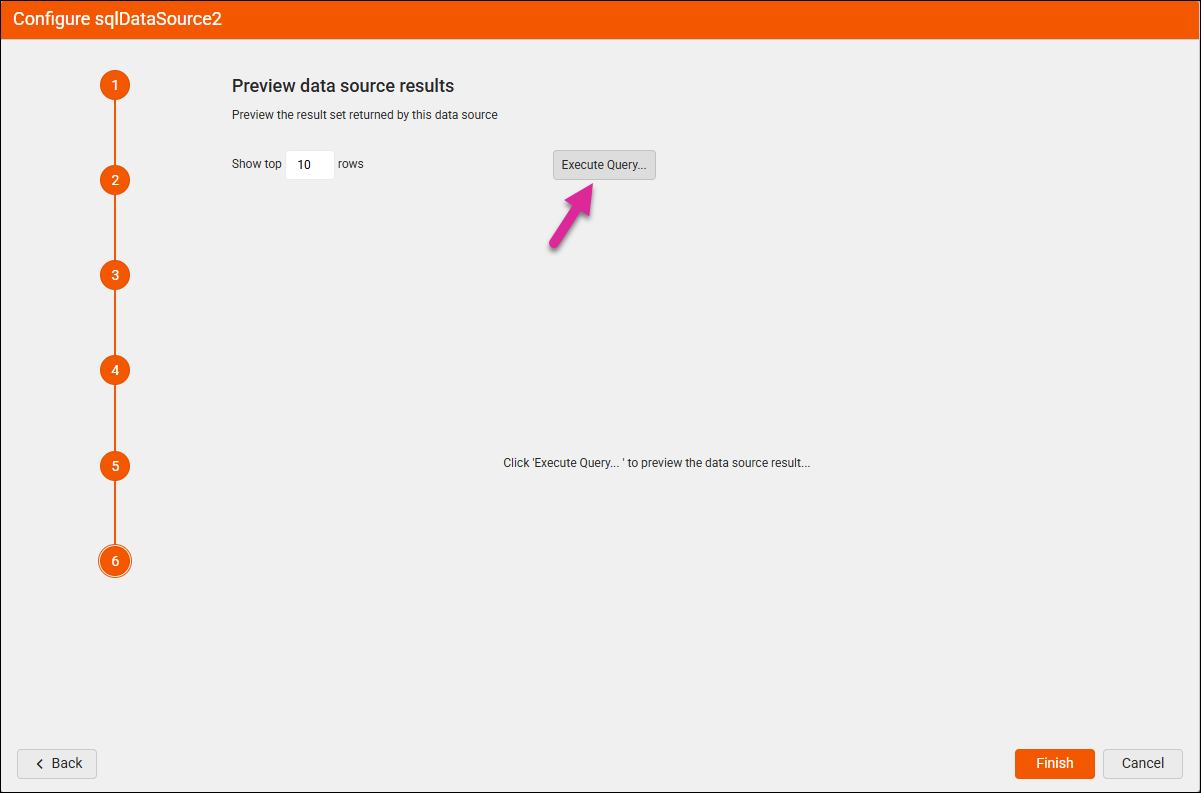The width and height of the screenshot is (1201, 793).
Task: Select wizard step 3 circle
Action: coord(115,275)
